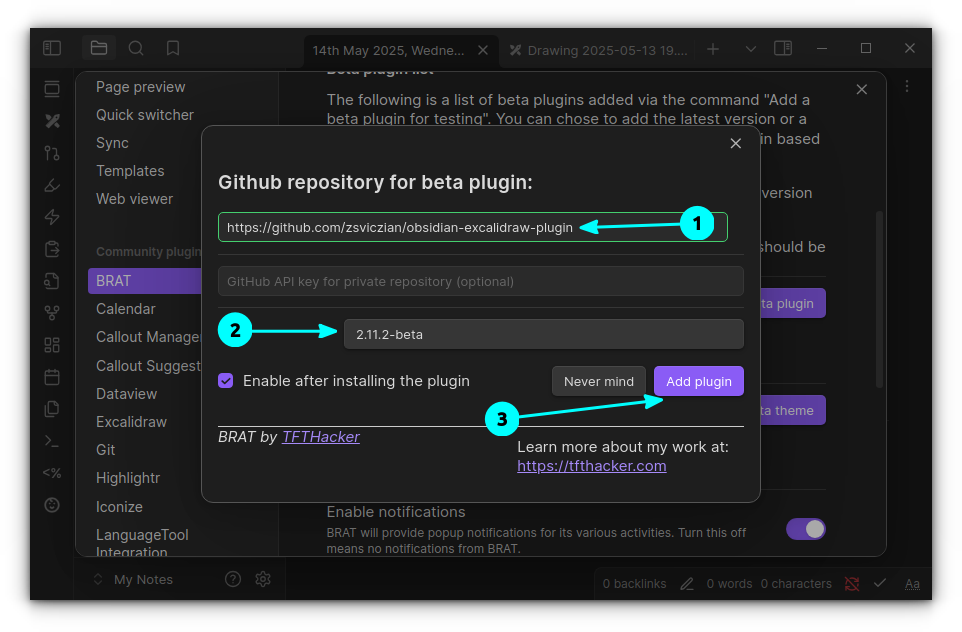Open the bookmarks icon

[173, 48]
